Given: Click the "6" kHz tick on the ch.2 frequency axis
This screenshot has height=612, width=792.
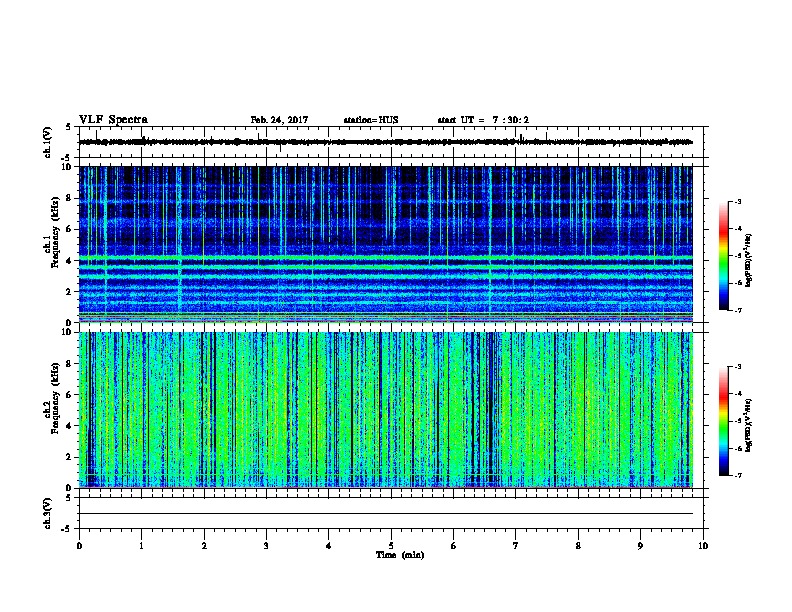Looking at the screenshot, I should pyautogui.click(x=69, y=395).
